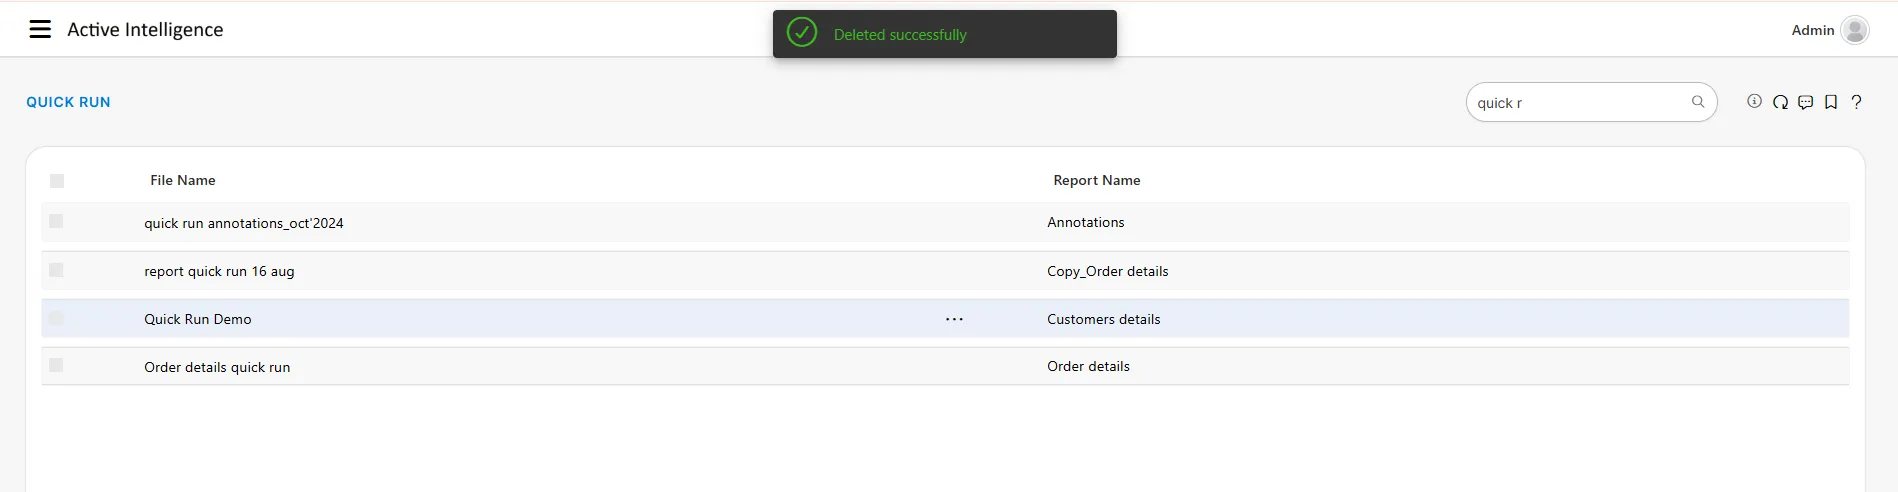Click the search magnifier icon
1898x492 pixels.
coord(1697,102)
